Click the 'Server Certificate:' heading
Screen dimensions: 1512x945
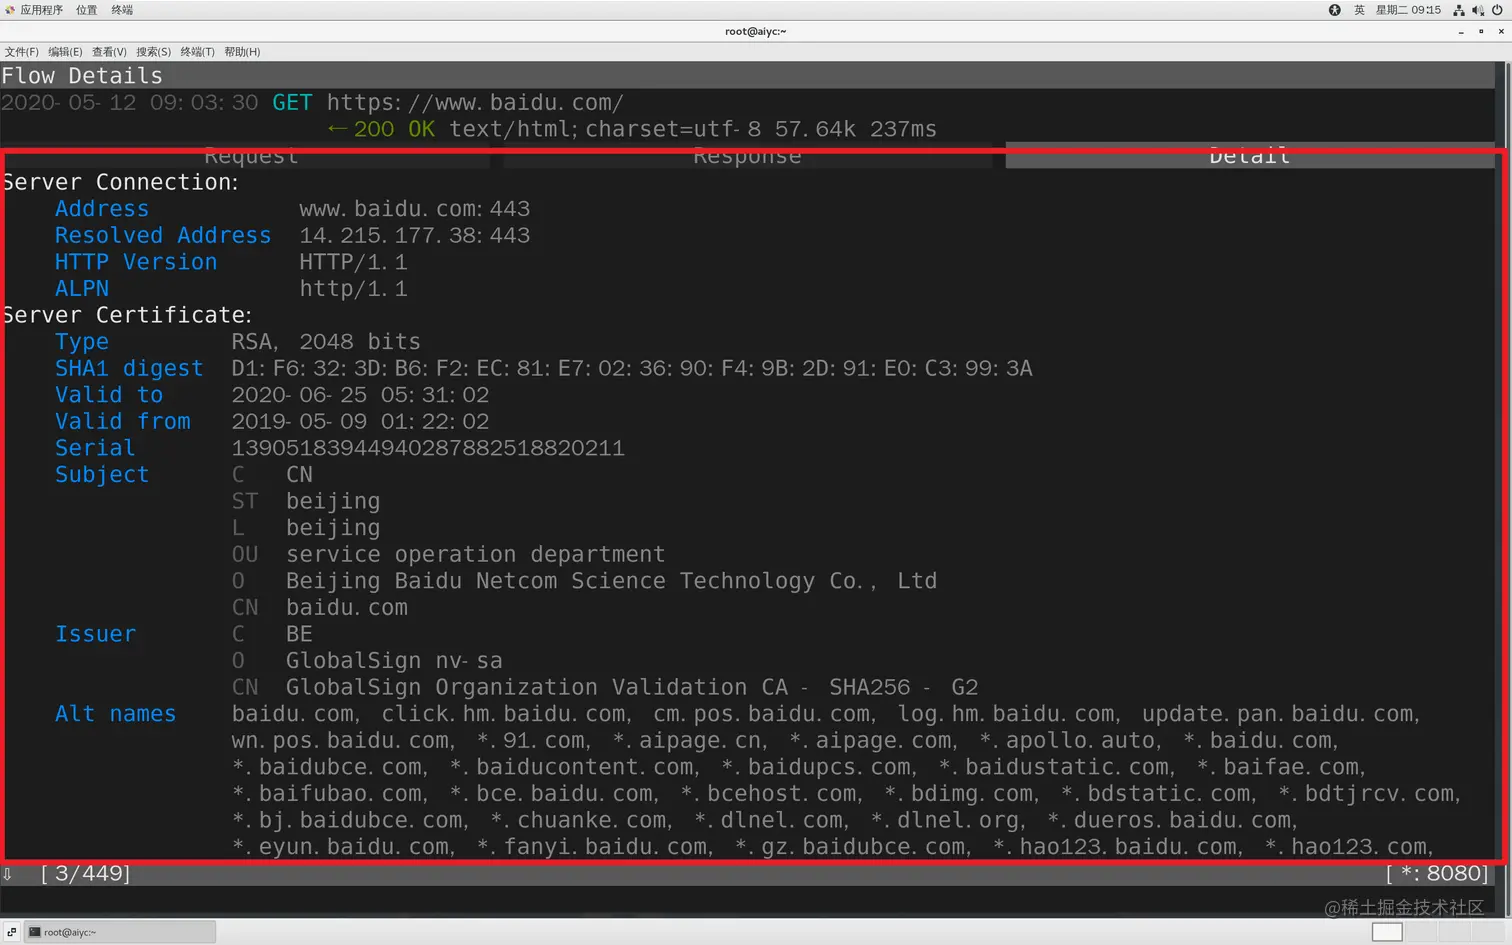[x=127, y=315]
